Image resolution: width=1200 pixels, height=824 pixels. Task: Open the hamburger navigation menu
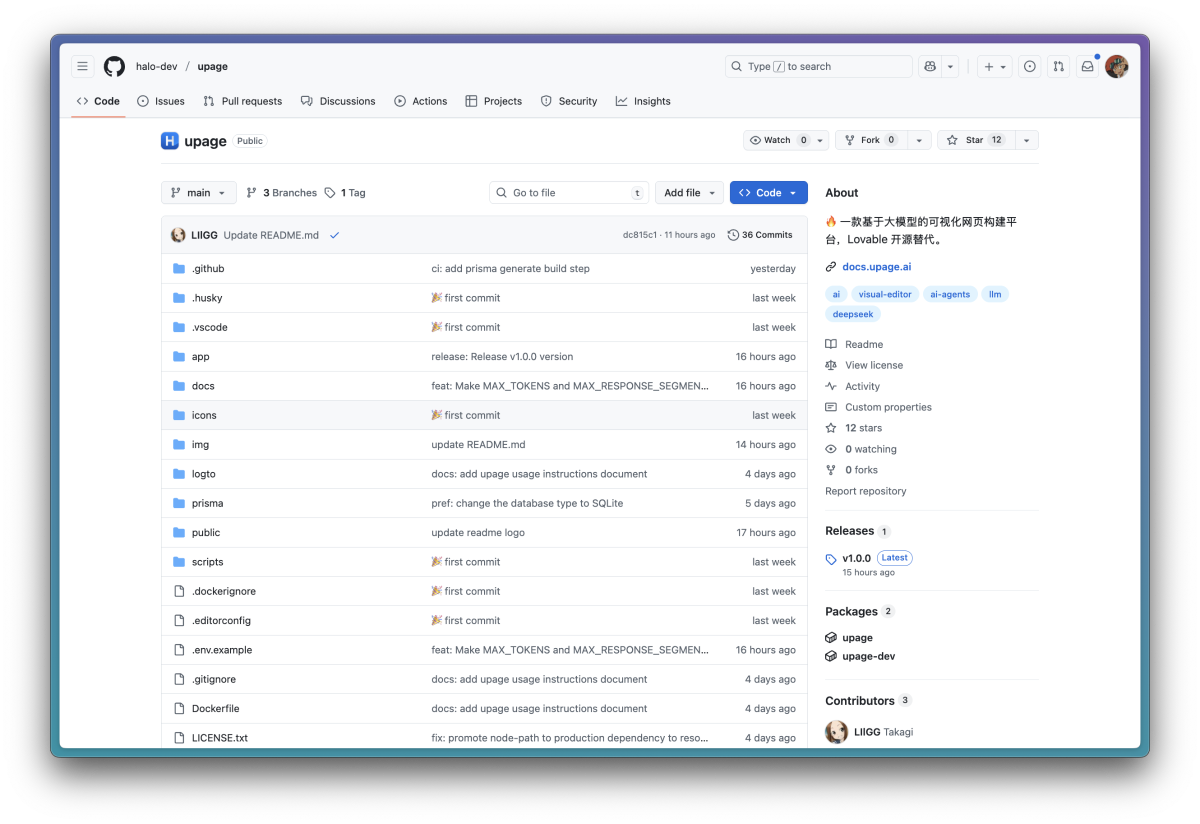(x=83, y=66)
